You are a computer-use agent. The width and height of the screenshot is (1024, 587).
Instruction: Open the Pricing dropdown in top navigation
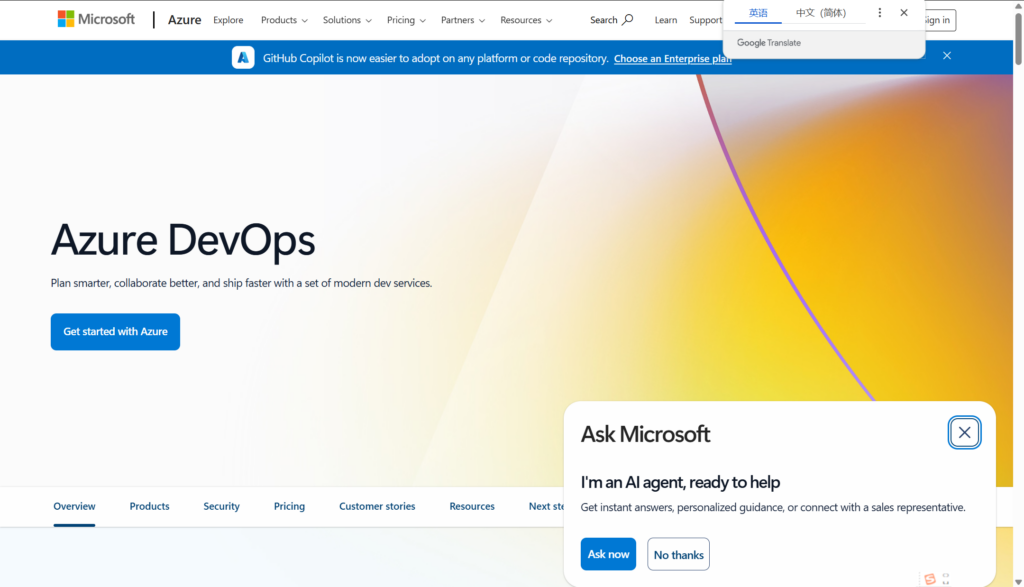(406, 20)
